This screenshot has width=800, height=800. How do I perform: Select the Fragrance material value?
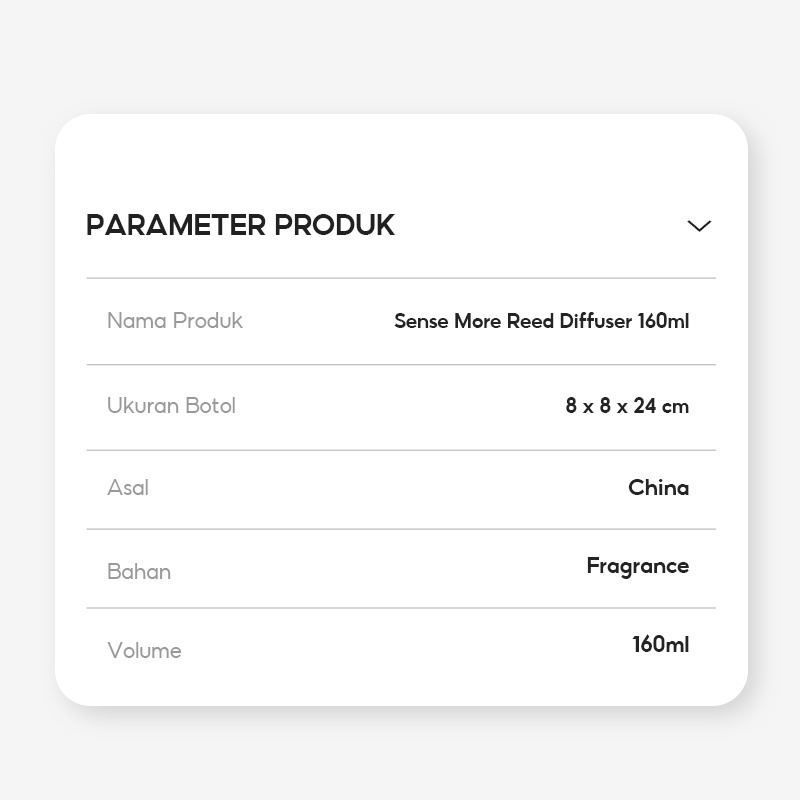point(637,566)
